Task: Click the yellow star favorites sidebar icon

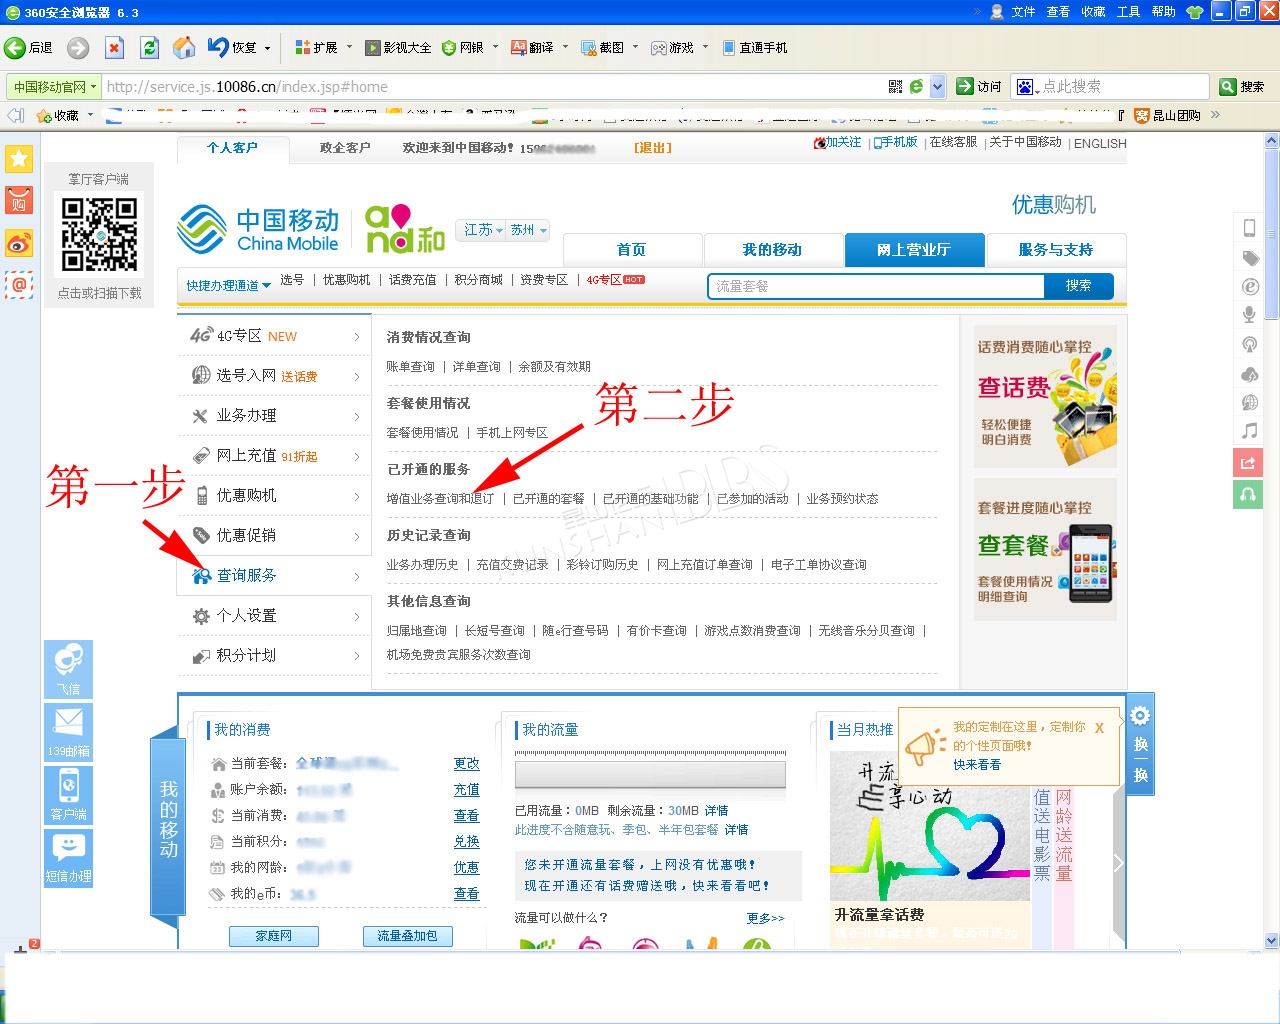Action: [19, 158]
